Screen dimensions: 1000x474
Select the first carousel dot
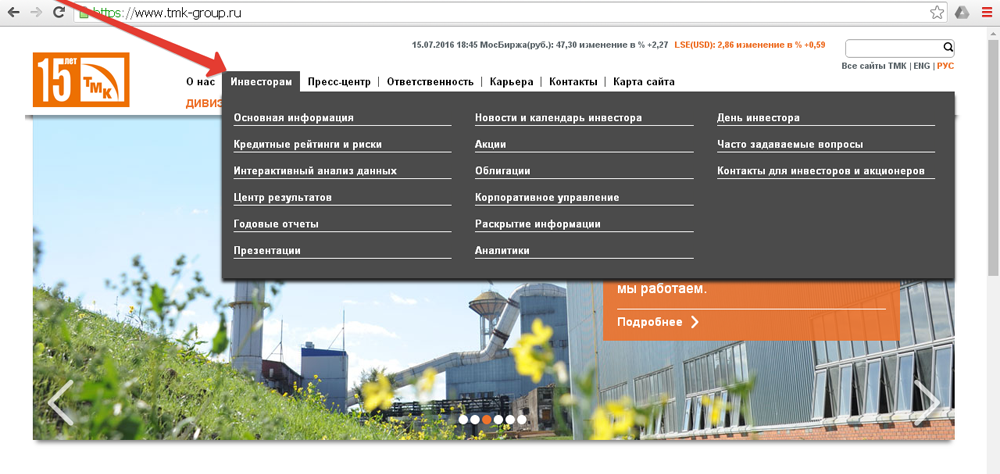tap(463, 420)
